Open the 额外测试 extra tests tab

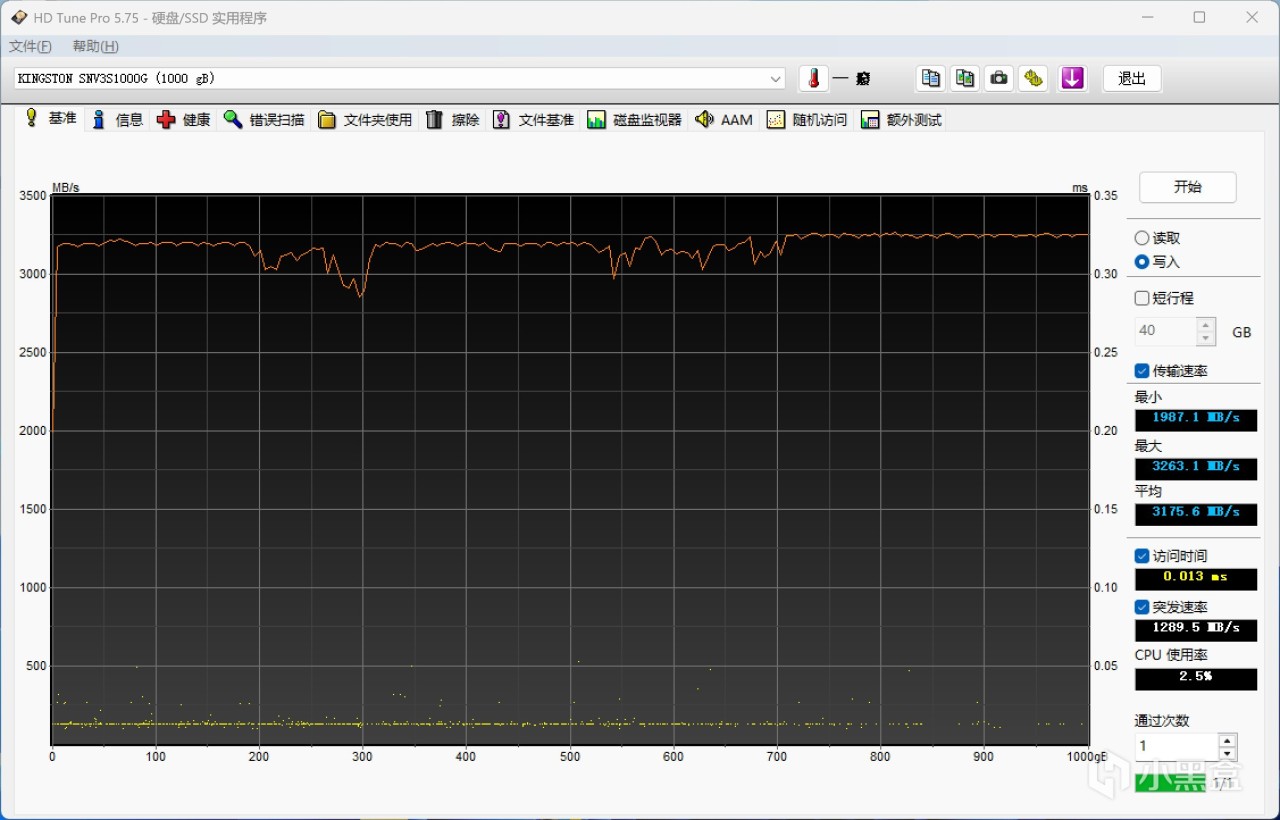pyautogui.click(x=902, y=120)
